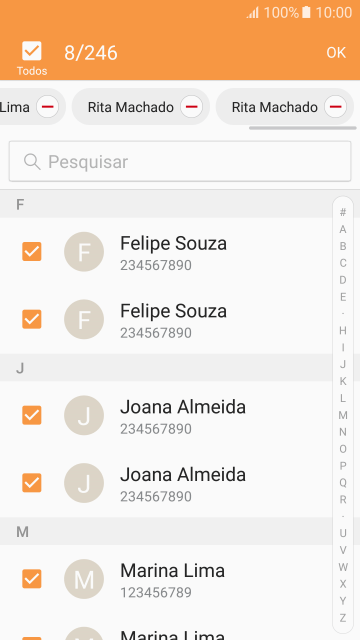Uncheck the first Felipe Souza contact
Screen dimensions: 360x640
[32, 251]
